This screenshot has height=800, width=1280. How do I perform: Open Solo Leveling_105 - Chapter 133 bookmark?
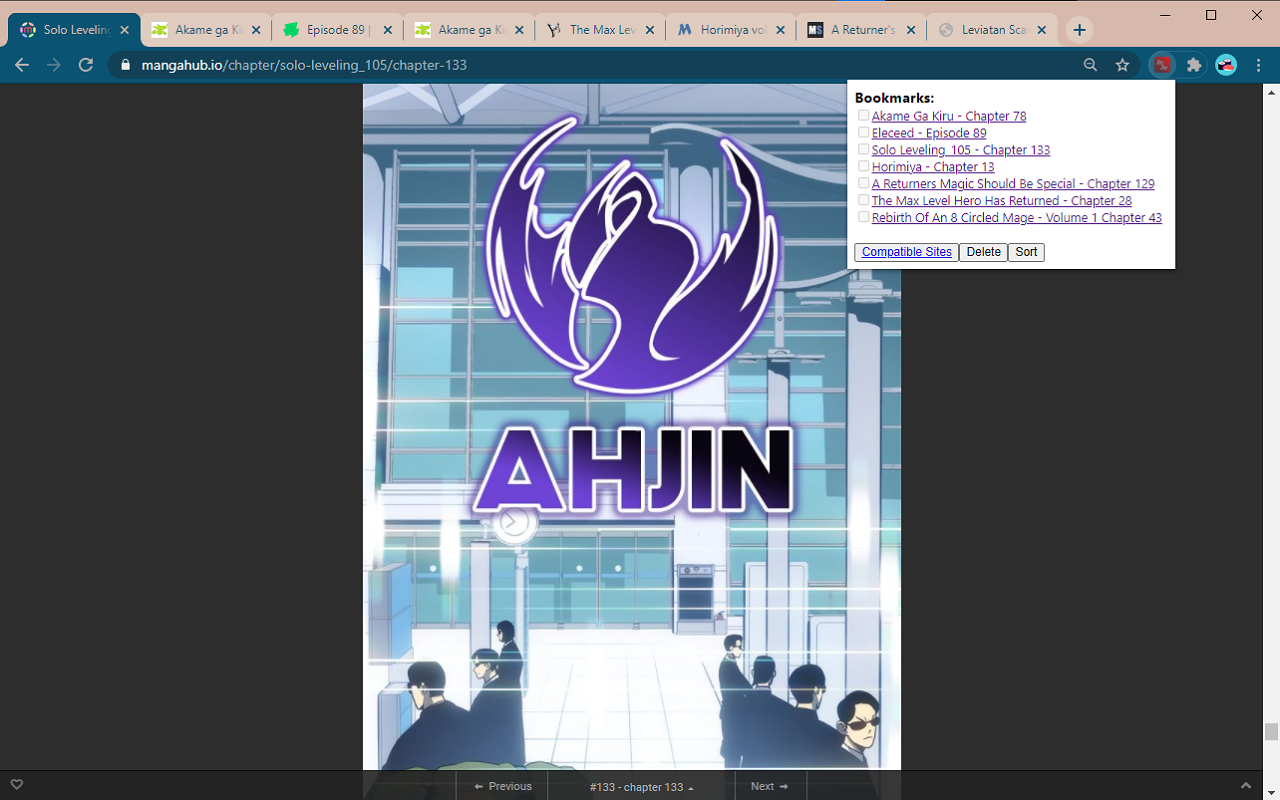pyautogui.click(x=961, y=150)
